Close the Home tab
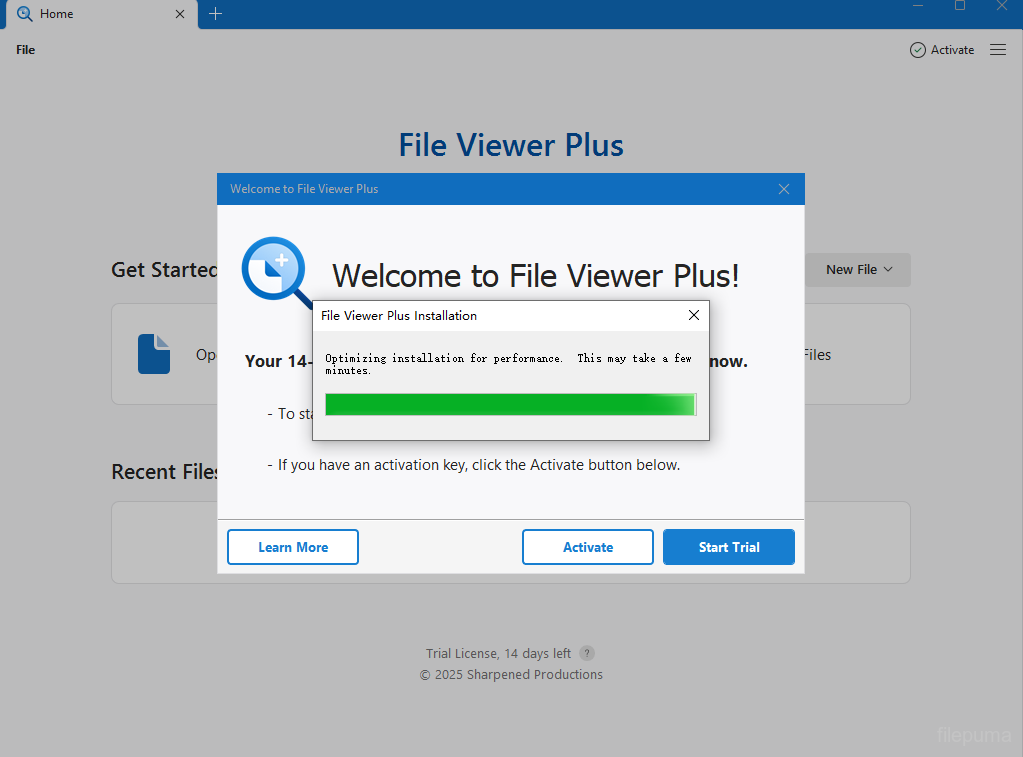Image resolution: width=1023 pixels, height=757 pixels. pyautogui.click(x=180, y=14)
